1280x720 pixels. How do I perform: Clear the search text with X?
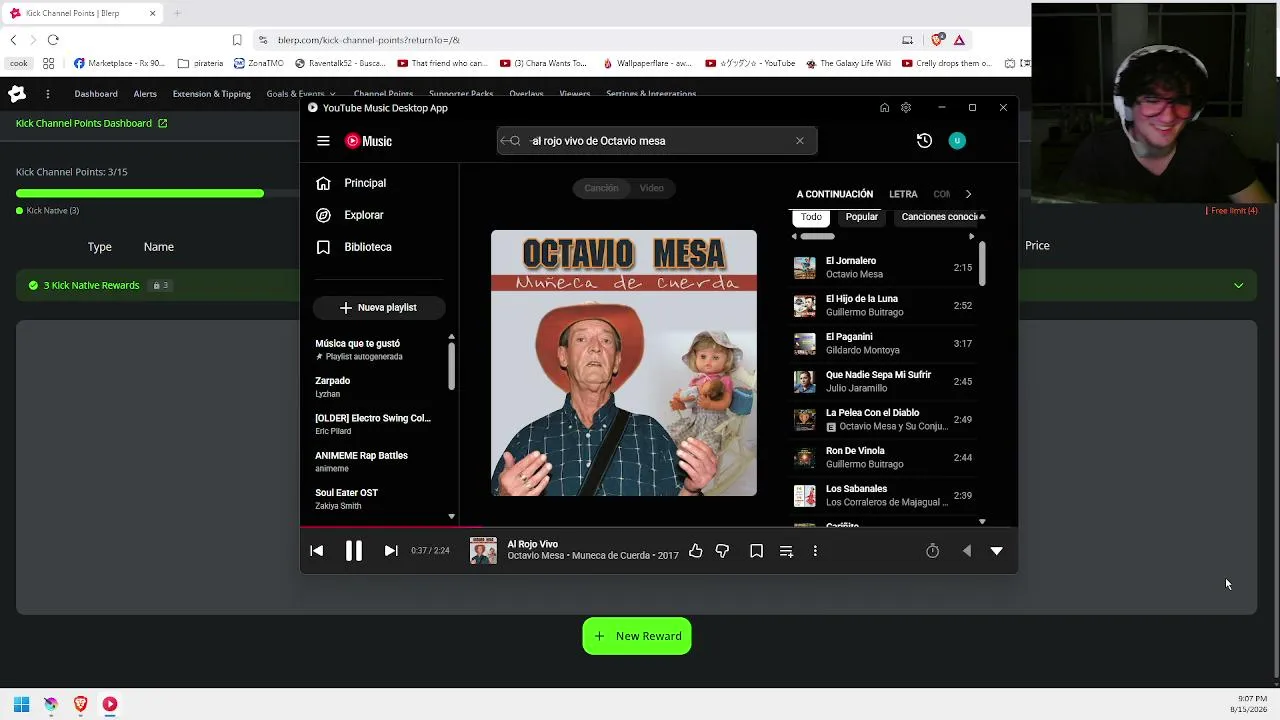pyautogui.click(x=800, y=141)
